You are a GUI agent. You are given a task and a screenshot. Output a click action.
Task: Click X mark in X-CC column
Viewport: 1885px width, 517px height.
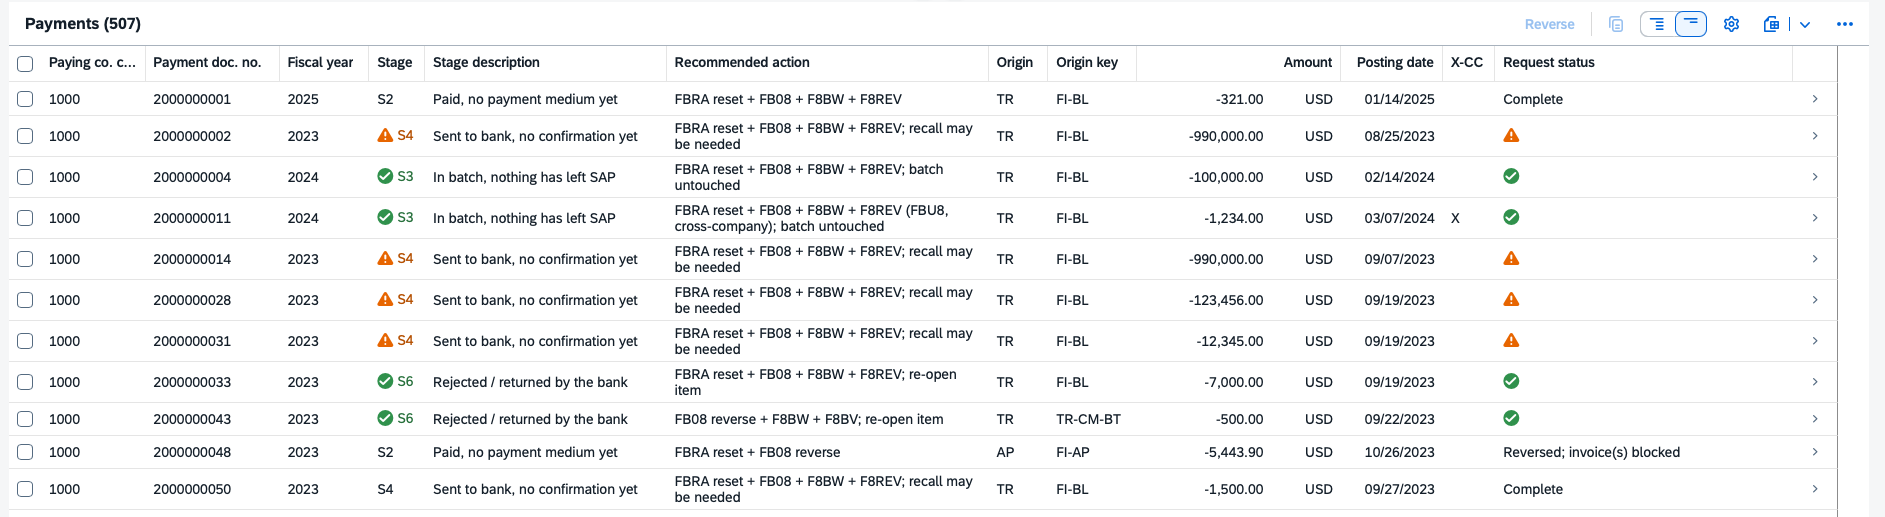[1455, 218]
